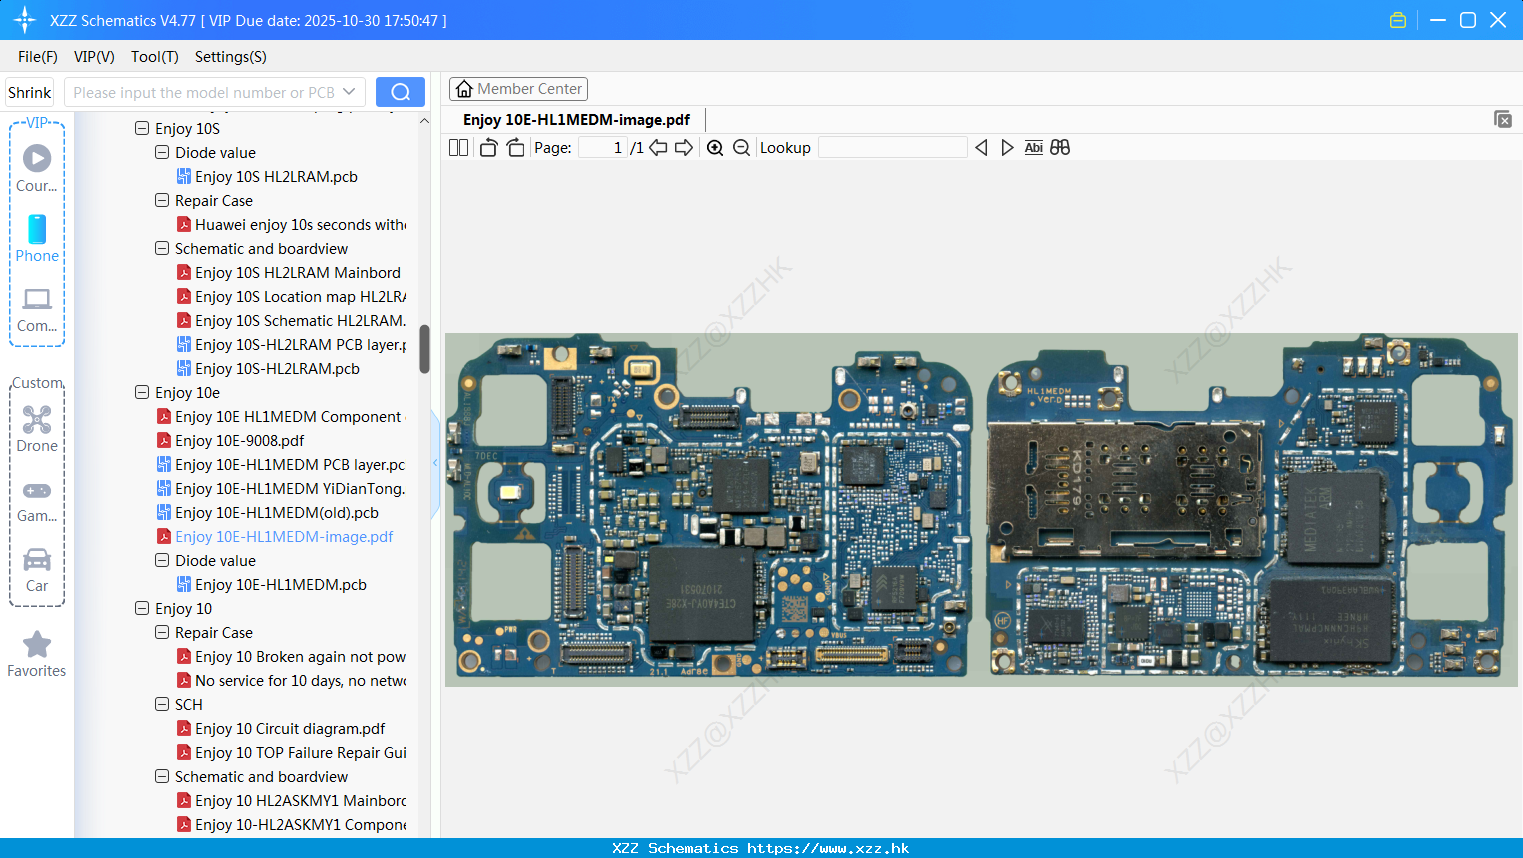This screenshot has height=858, width=1523.
Task: Open the Game console category
Action: click(x=37, y=502)
